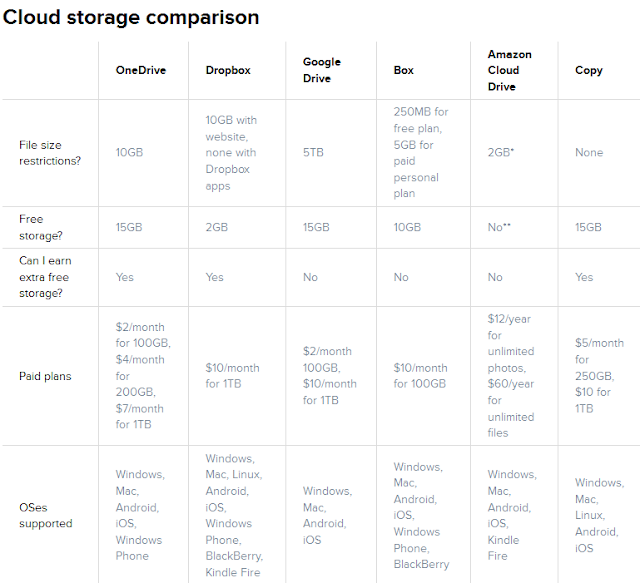Screen dimensions: 640x583
Task: Select the Amazon Cloud Drive header
Action: [x=510, y=70]
